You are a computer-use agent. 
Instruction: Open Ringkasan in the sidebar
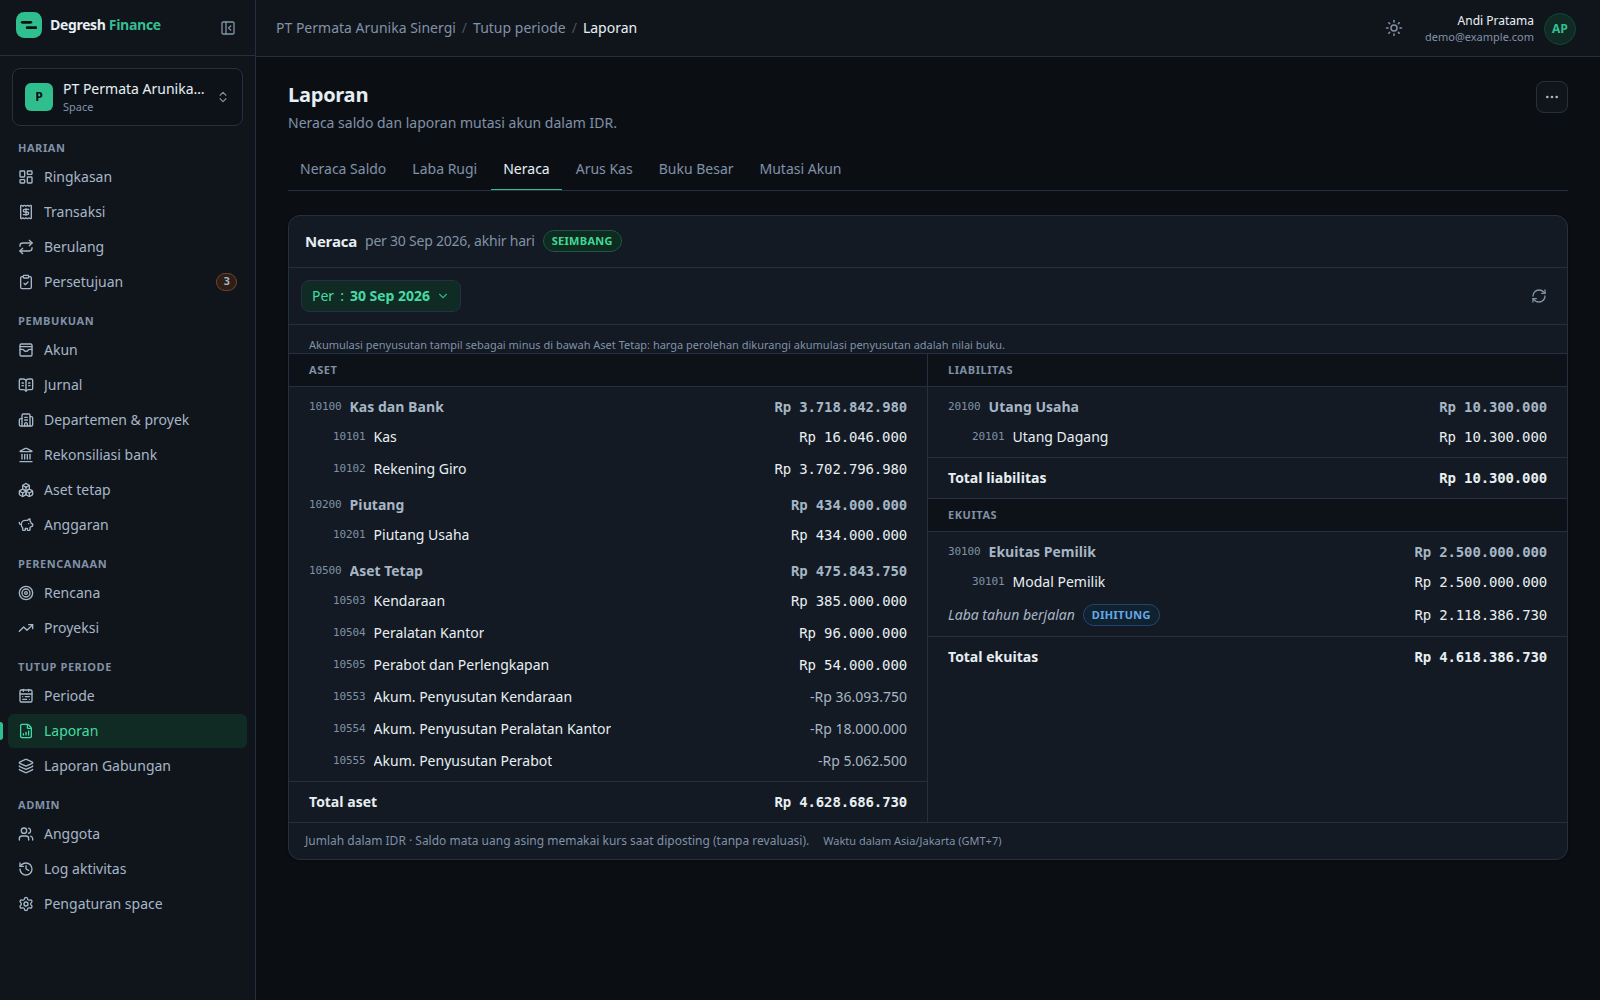(x=127, y=177)
